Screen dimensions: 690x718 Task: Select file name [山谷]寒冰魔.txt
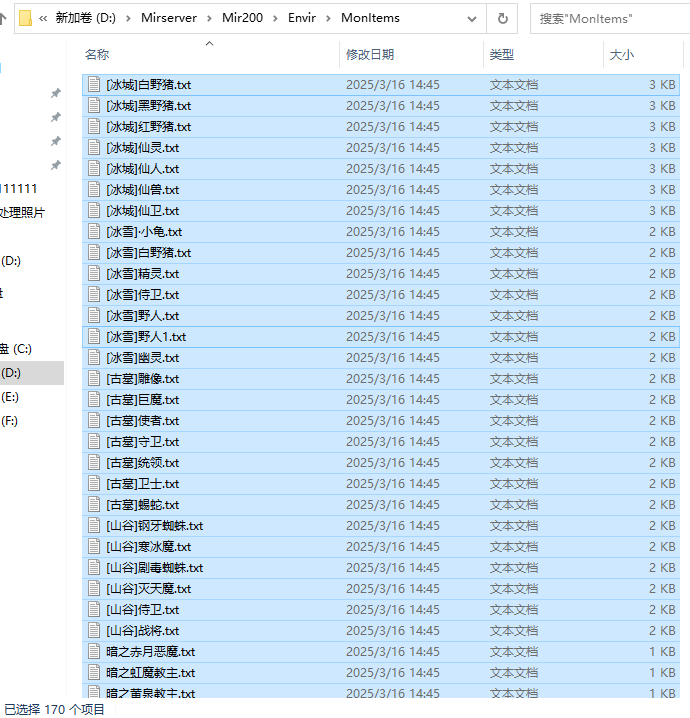[x=148, y=547]
